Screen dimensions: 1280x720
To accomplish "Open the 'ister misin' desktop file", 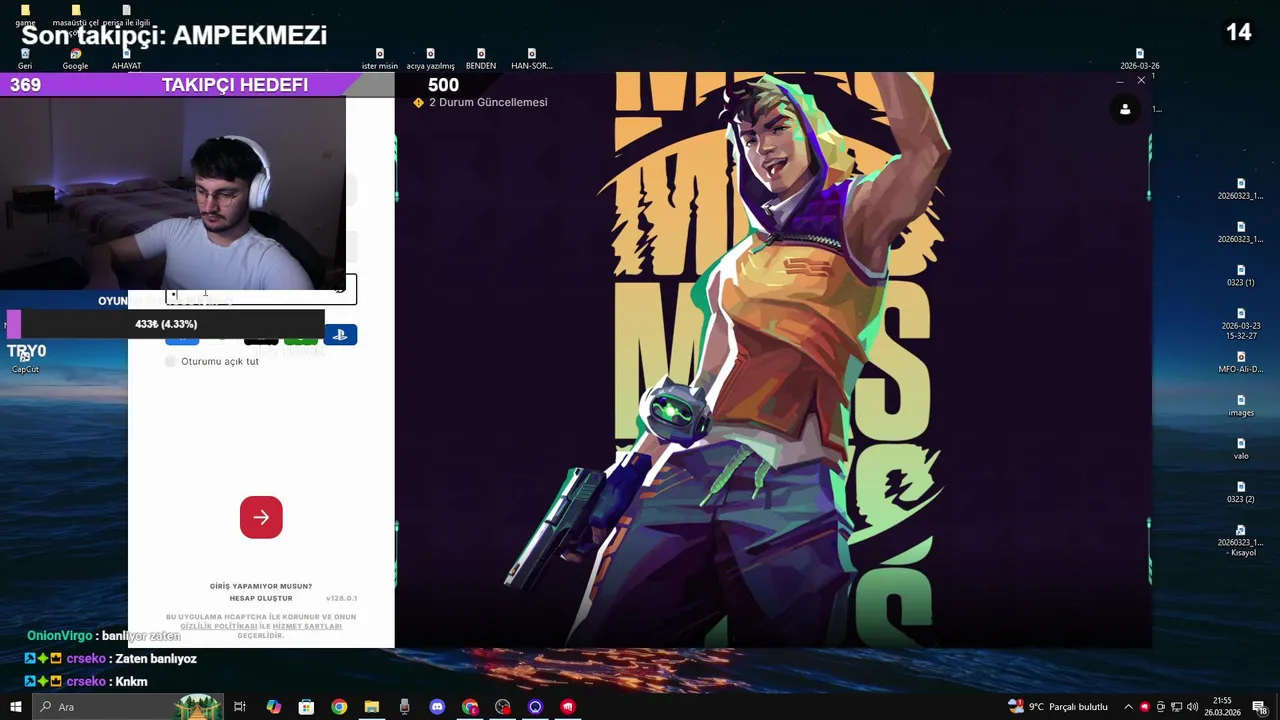I will coord(380,59).
